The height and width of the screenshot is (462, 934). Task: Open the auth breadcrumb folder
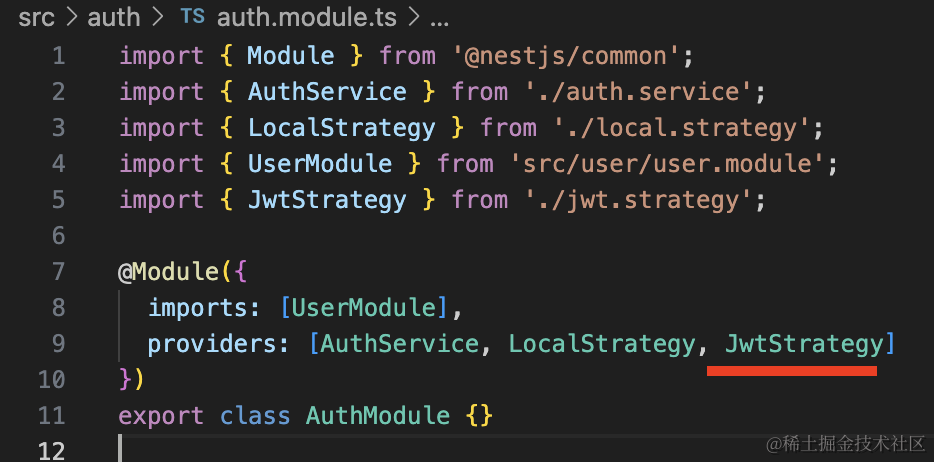(114, 16)
